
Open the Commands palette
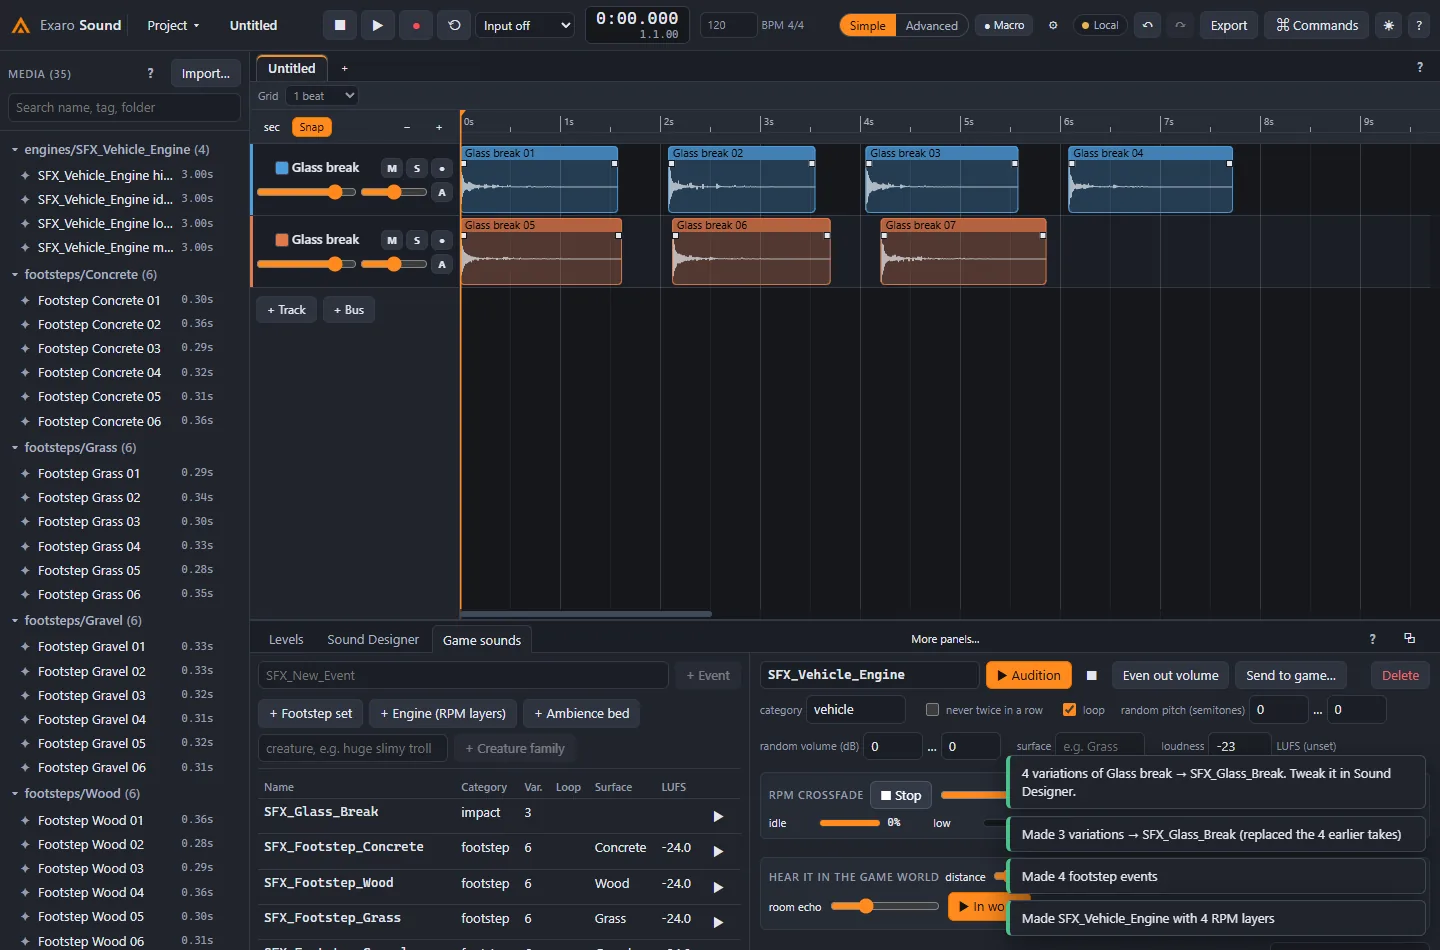1317,25
